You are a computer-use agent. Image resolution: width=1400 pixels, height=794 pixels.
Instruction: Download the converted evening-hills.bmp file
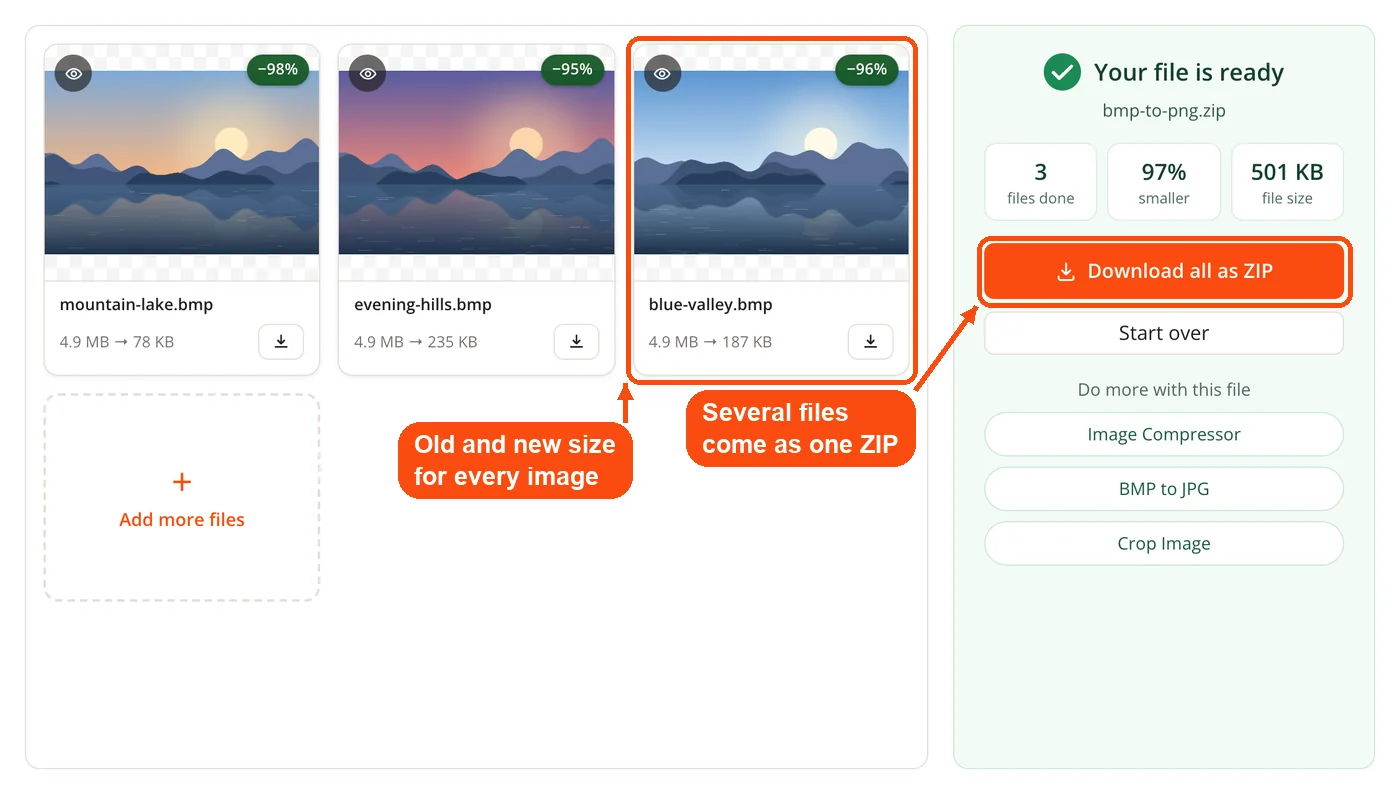pos(576,342)
